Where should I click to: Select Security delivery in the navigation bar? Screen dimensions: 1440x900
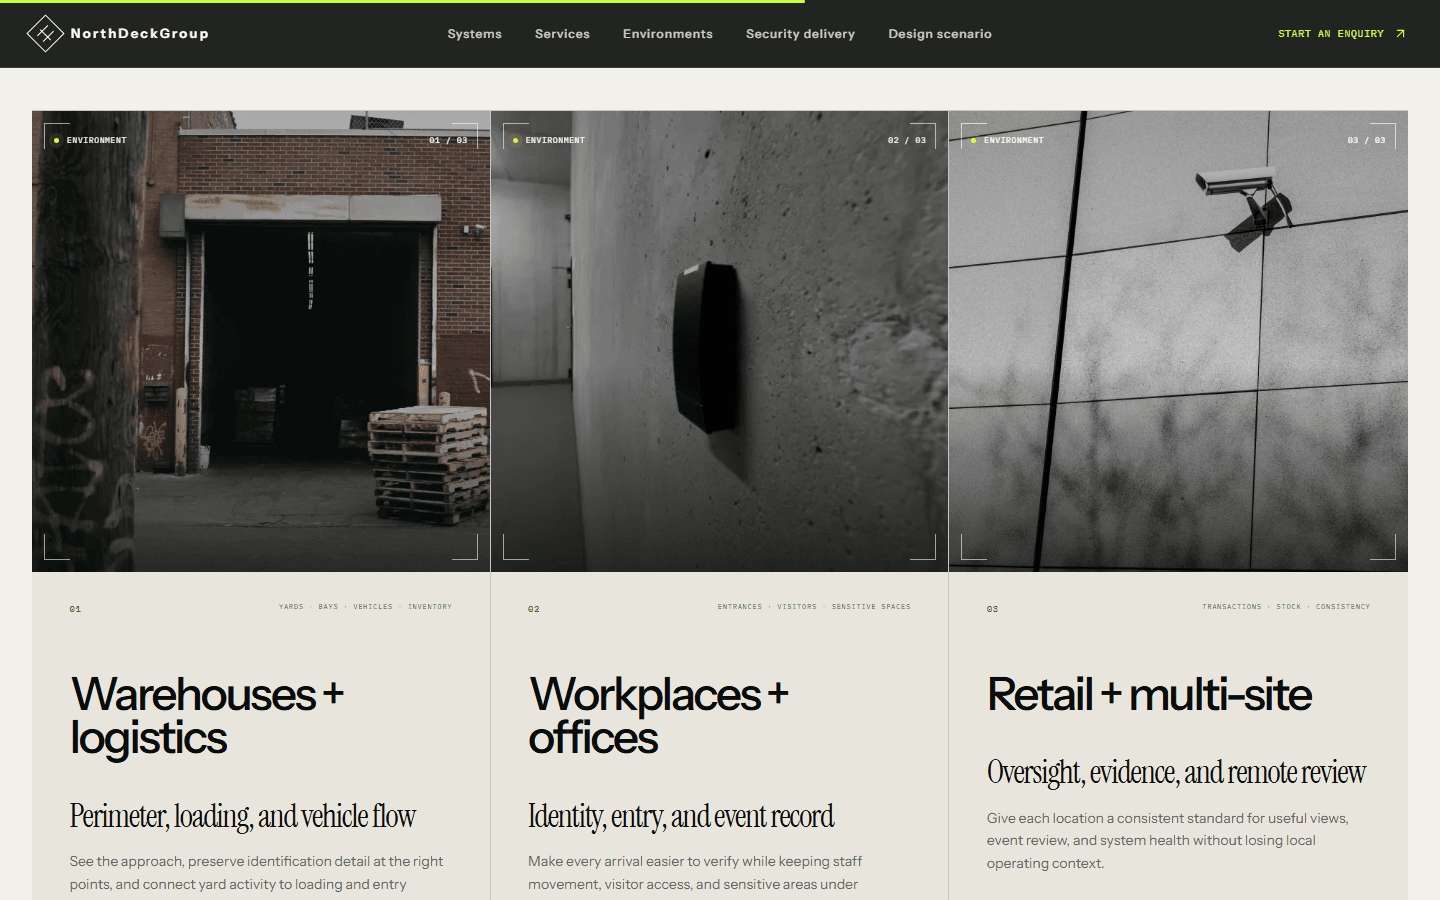pyautogui.click(x=800, y=34)
